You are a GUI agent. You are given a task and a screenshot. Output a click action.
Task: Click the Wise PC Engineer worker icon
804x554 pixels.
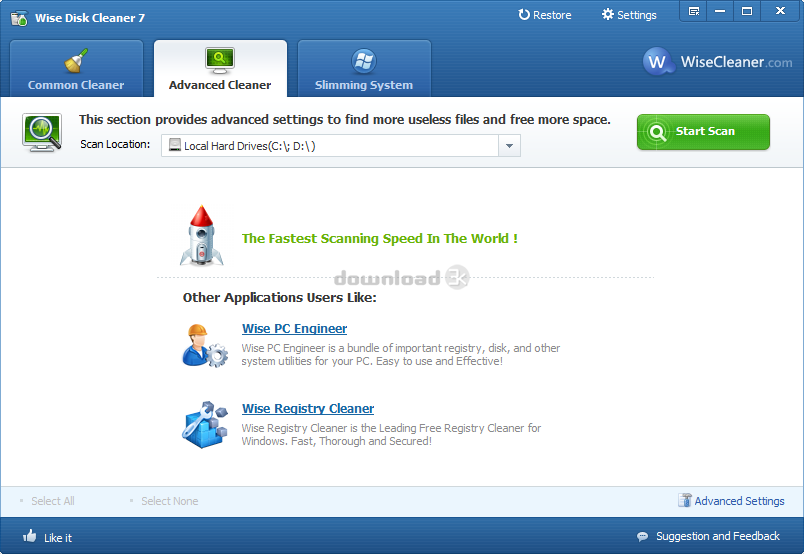[x=205, y=346]
